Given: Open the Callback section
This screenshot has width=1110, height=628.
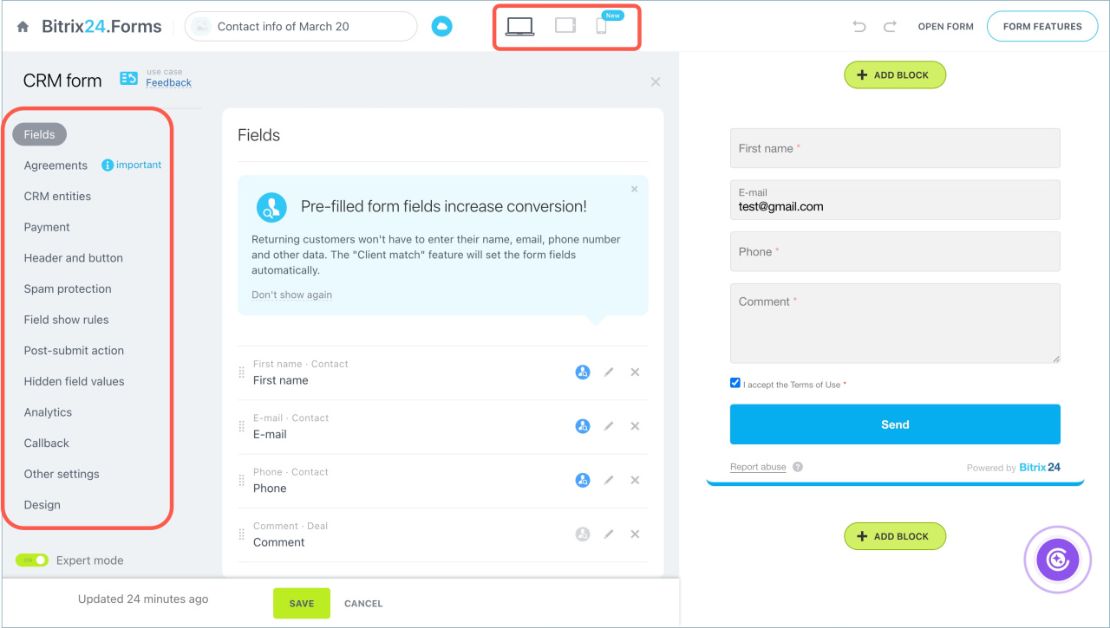Looking at the screenshot, I should (47, 443).
